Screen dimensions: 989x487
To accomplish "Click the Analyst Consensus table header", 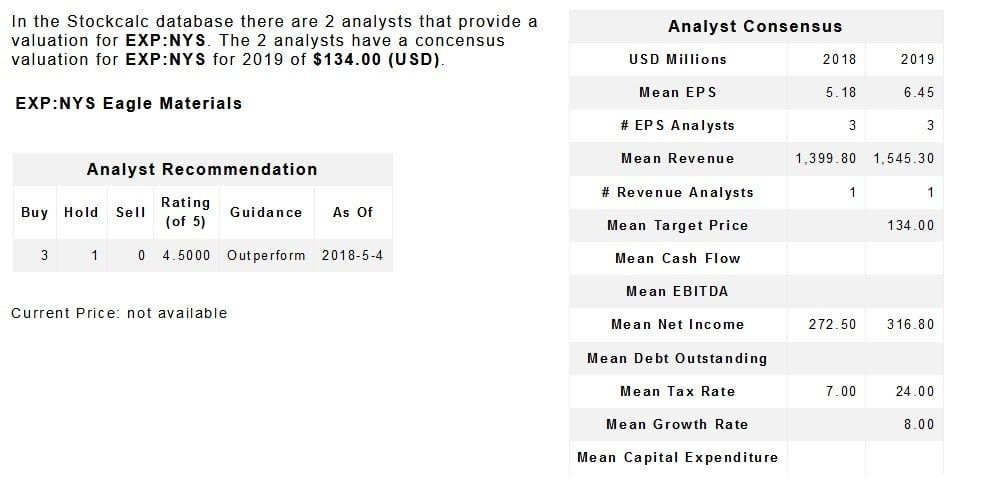I will tap(755, 27).
